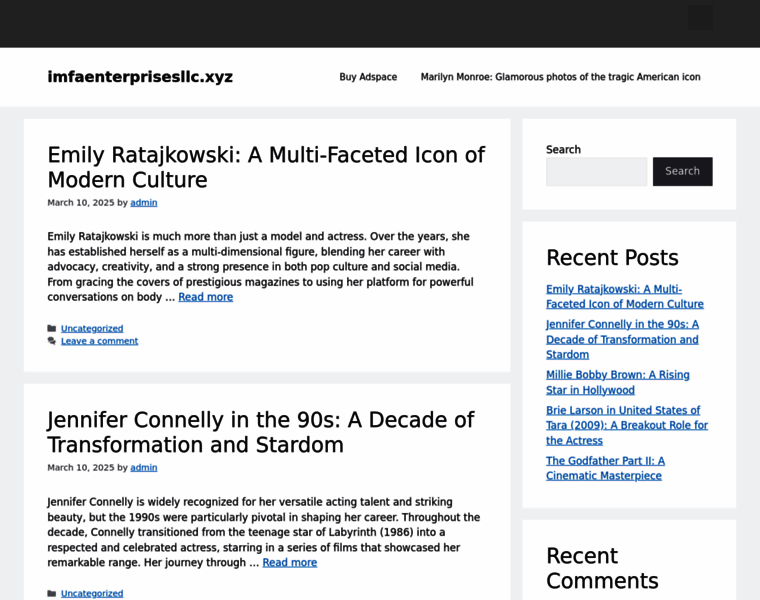Open Uncategorized category under Jennifer Connelly post
760x600 pixels.
pos(92,594)
